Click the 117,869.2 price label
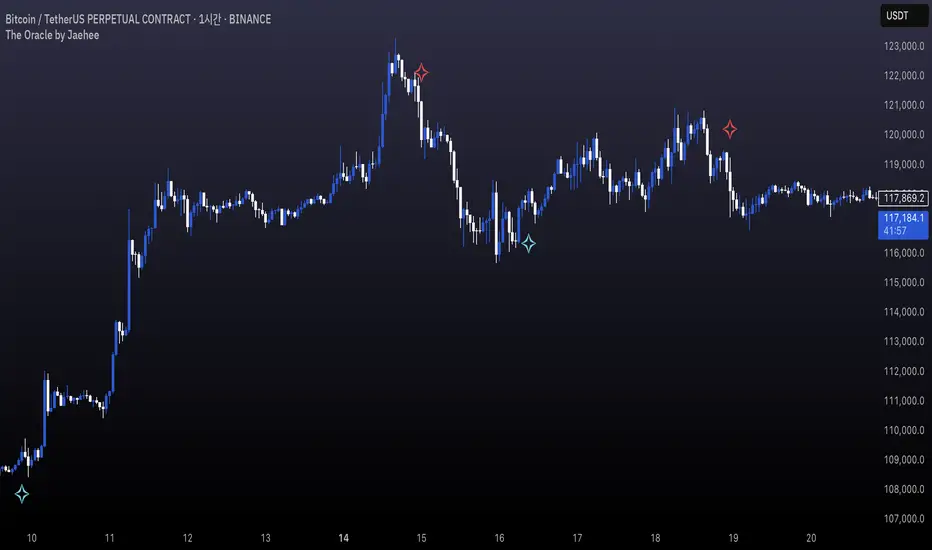The width and height of the screenshot is (932, 550). point(903,198)
